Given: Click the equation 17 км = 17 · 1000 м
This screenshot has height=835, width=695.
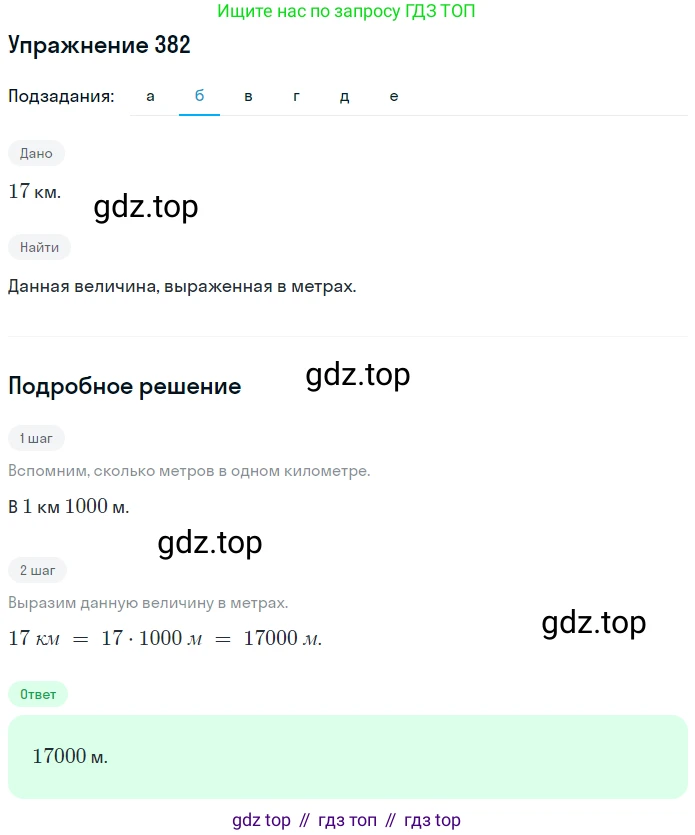Looking at the screenshot, I should 165,638.
